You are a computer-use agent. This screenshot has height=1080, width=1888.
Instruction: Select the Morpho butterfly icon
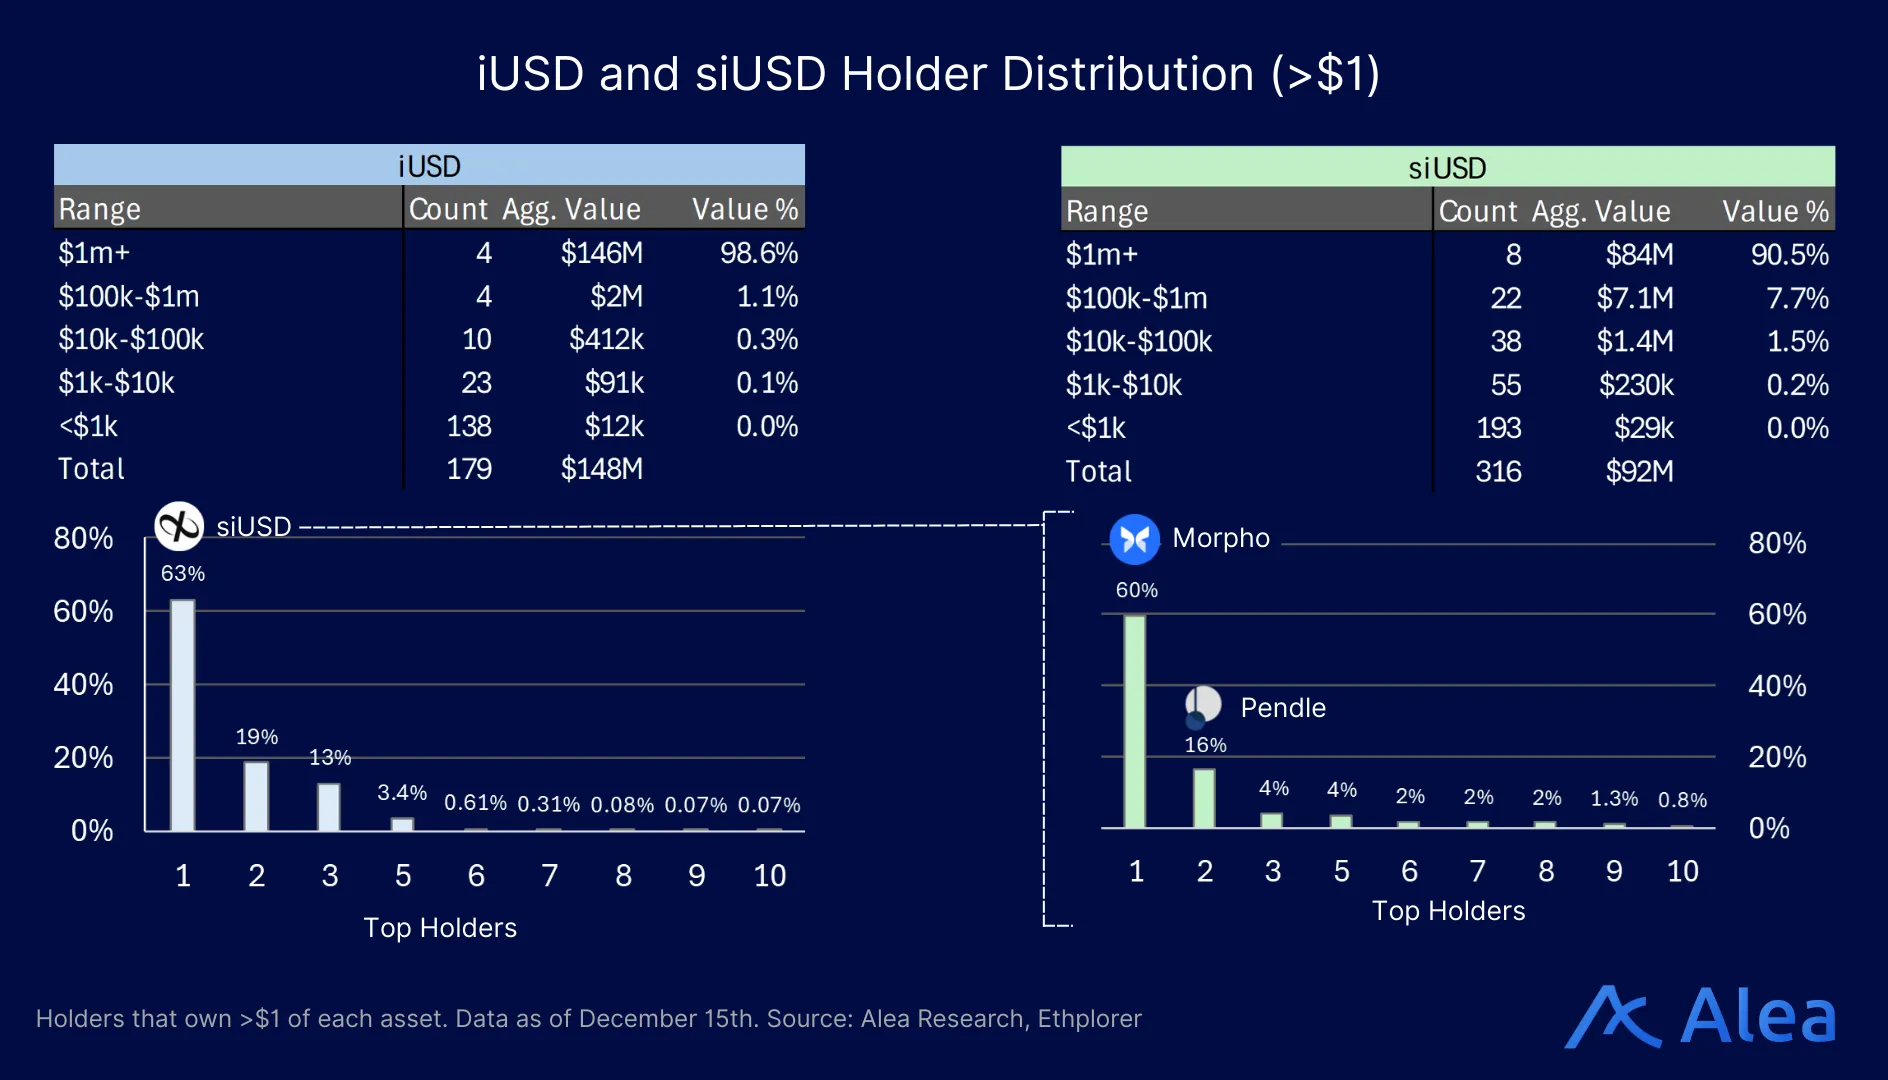(x=1134, y=538)
